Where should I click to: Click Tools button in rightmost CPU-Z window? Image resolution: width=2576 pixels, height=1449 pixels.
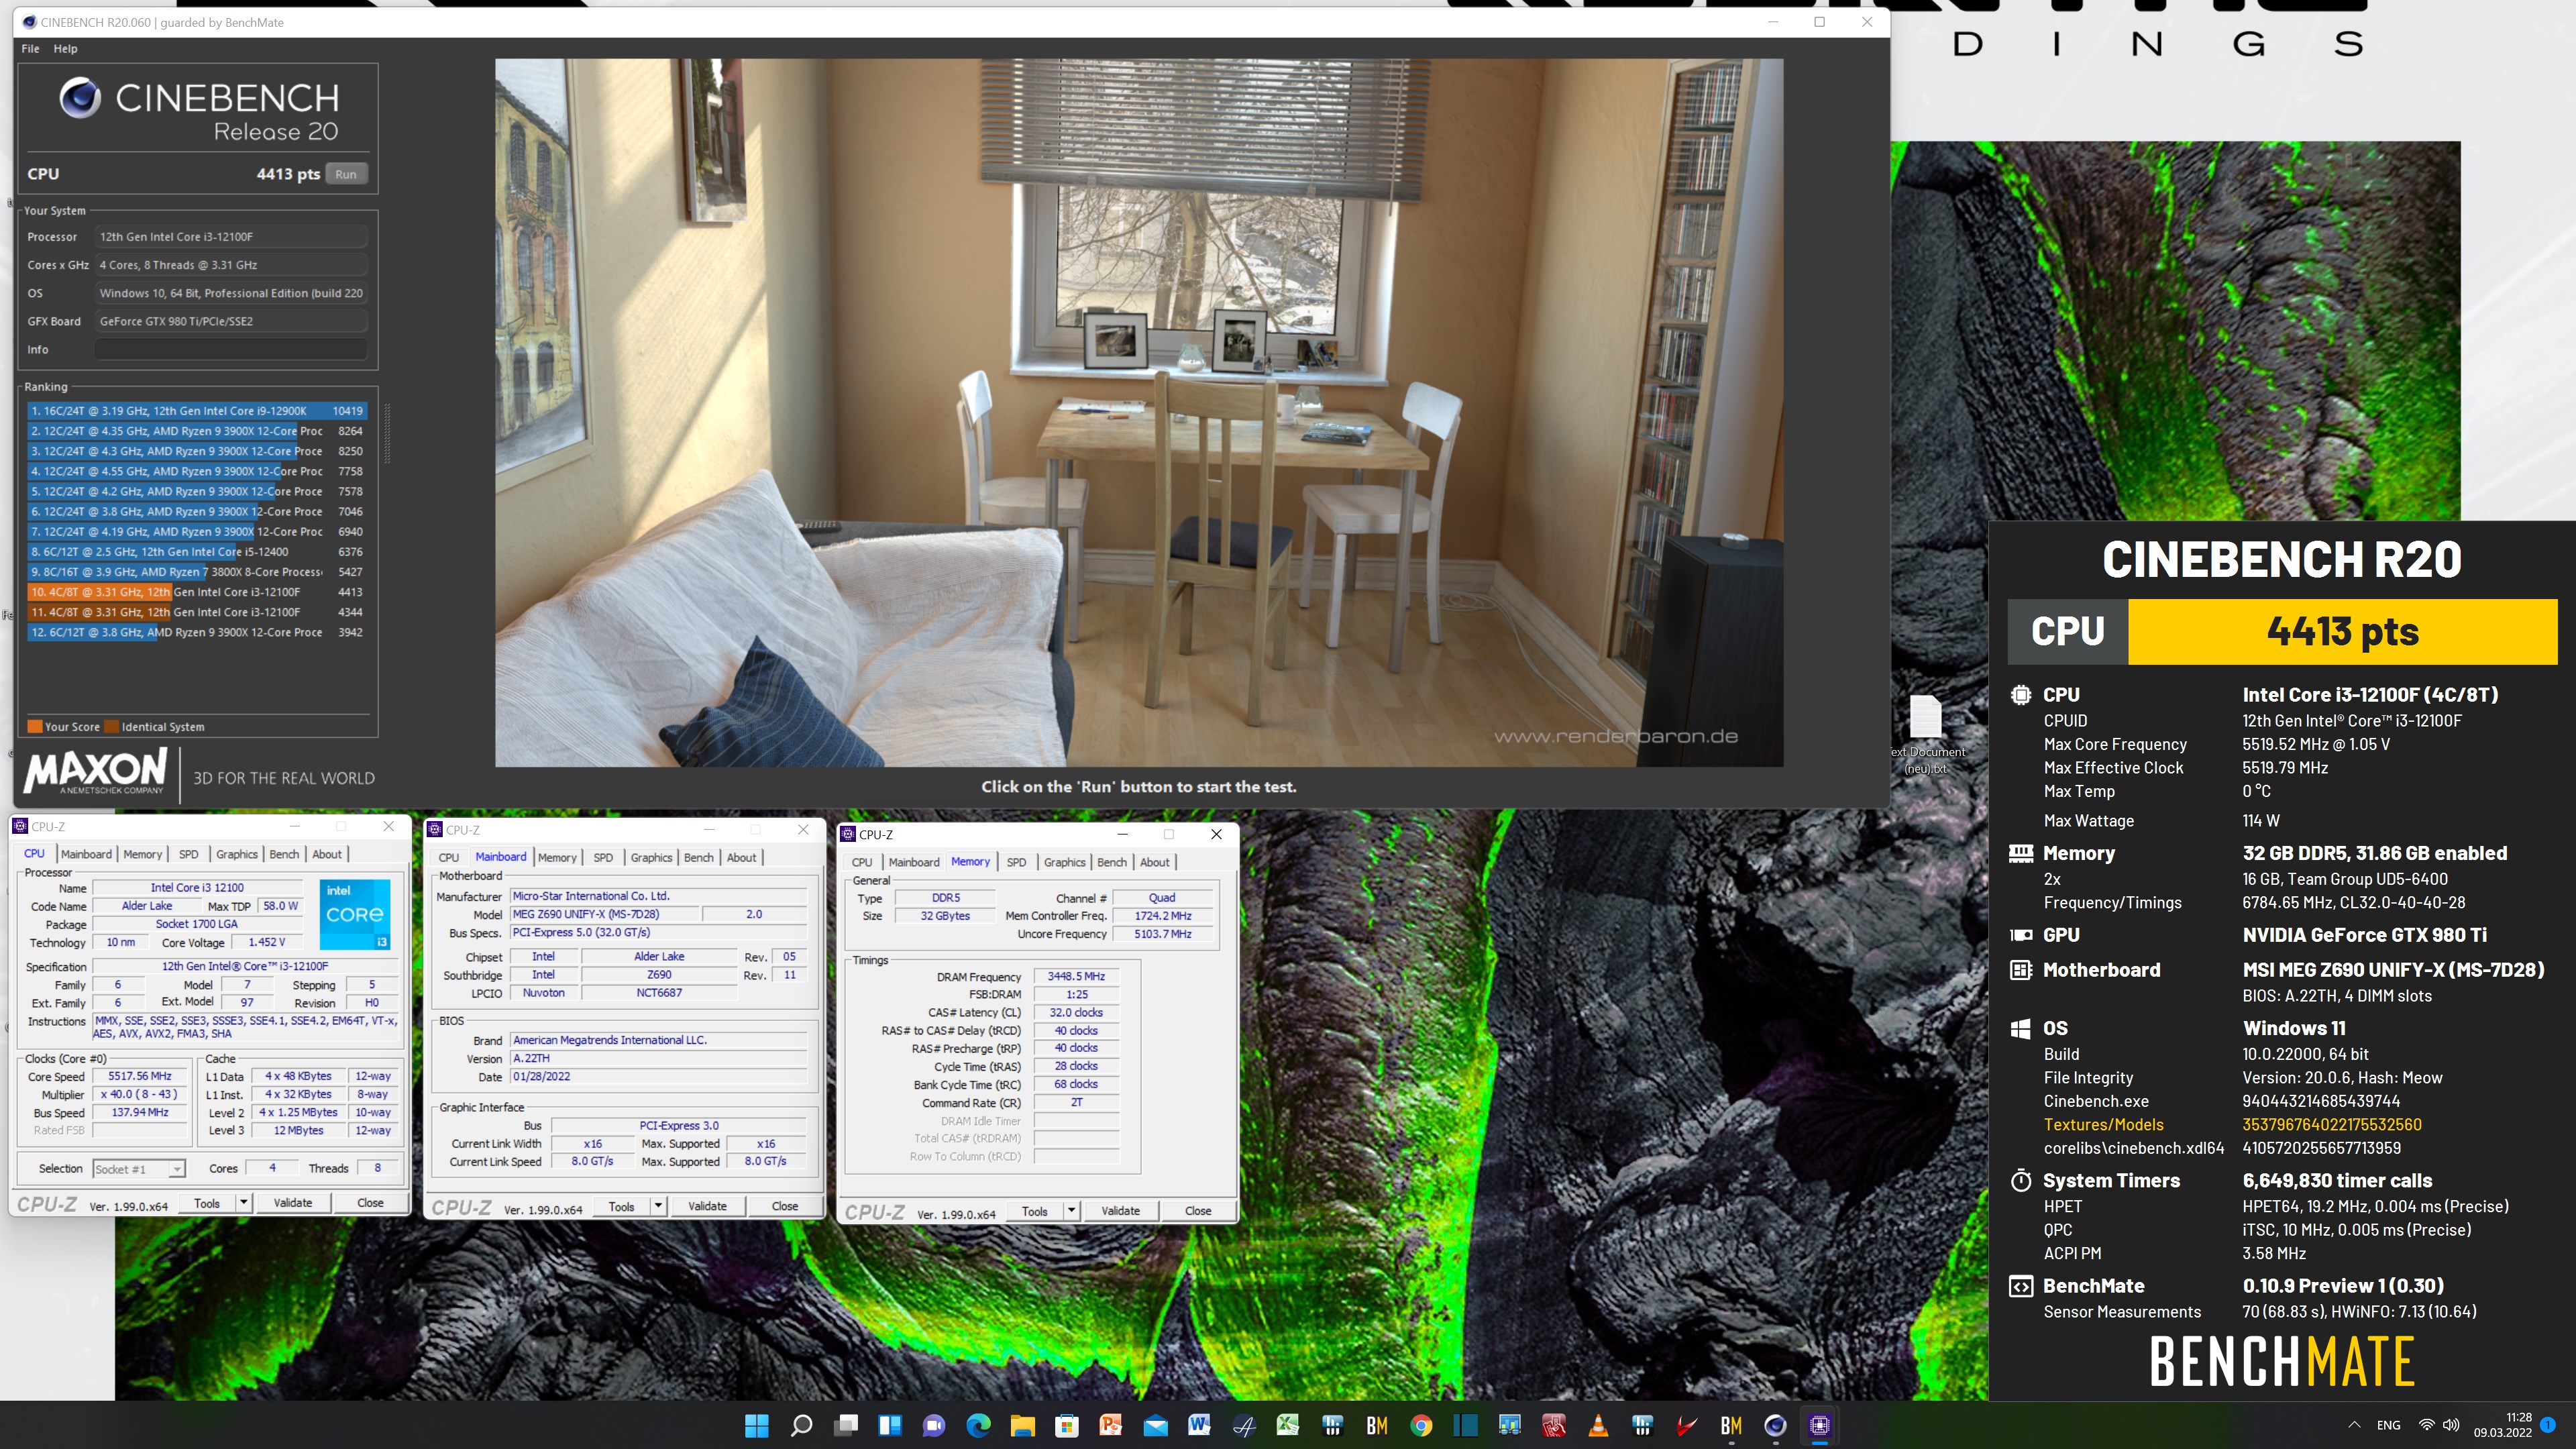coord(1035,1211)
